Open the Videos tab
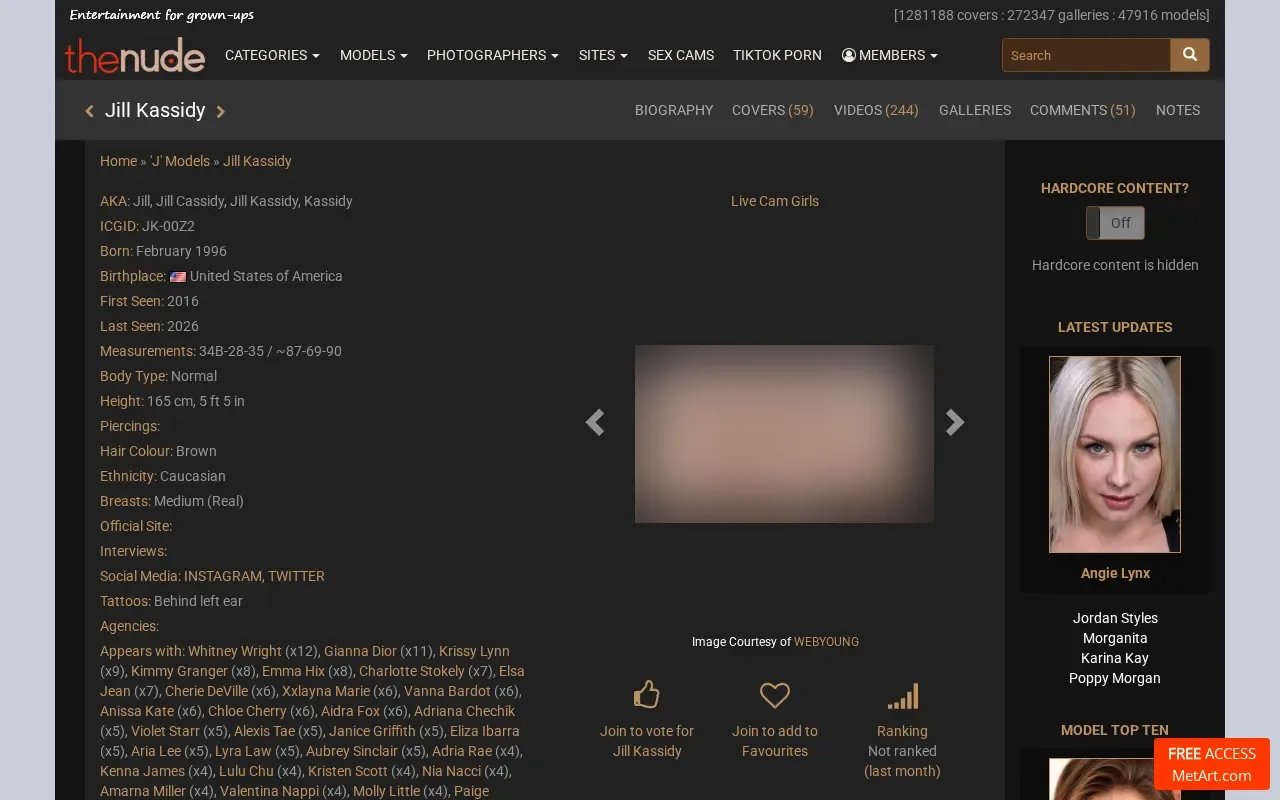 tap(876, 110)
